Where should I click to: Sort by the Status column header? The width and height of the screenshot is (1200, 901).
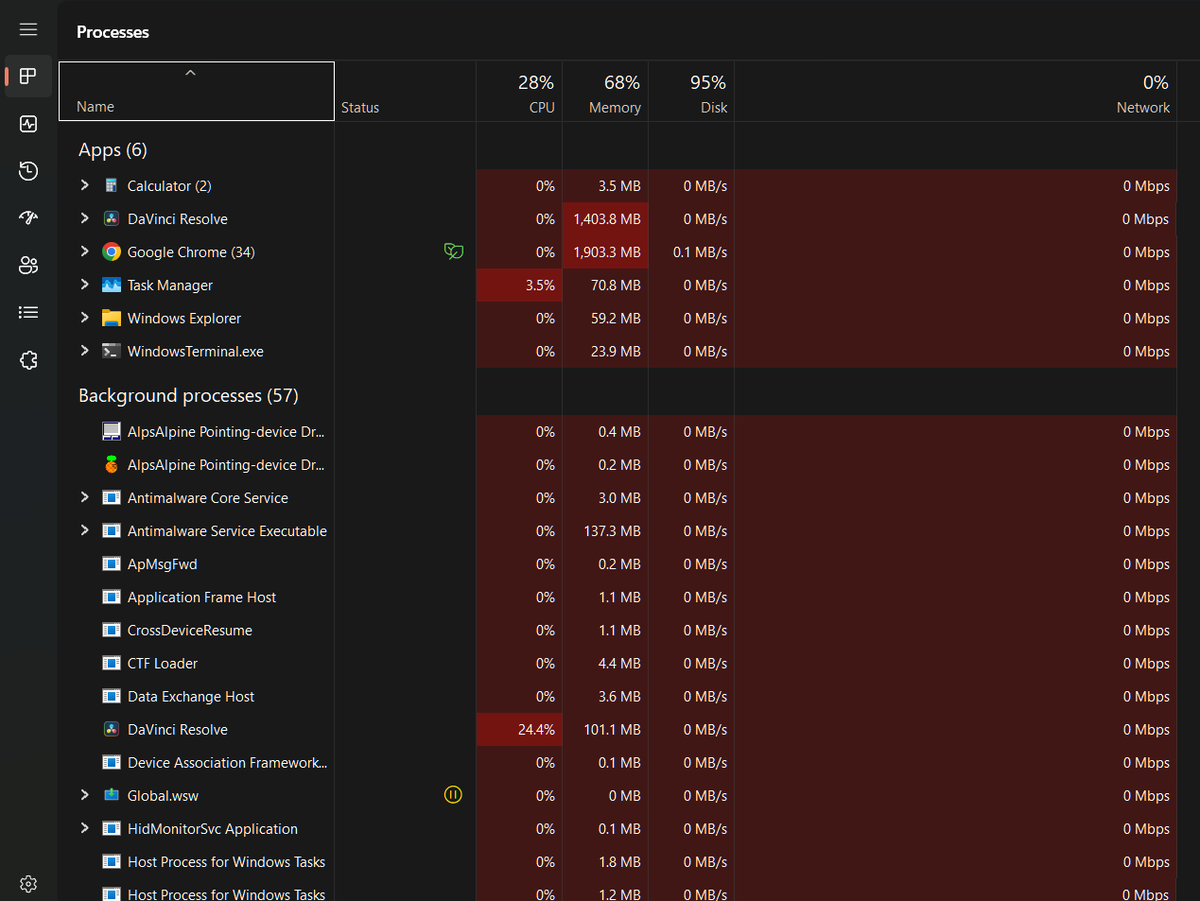(x=405, y=91)
